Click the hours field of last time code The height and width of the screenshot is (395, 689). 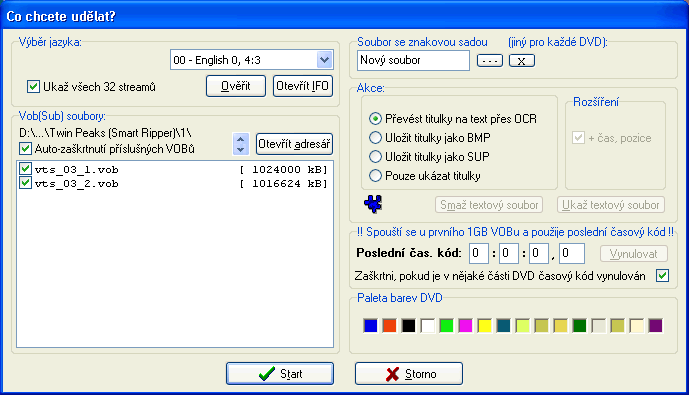[479, 254]
